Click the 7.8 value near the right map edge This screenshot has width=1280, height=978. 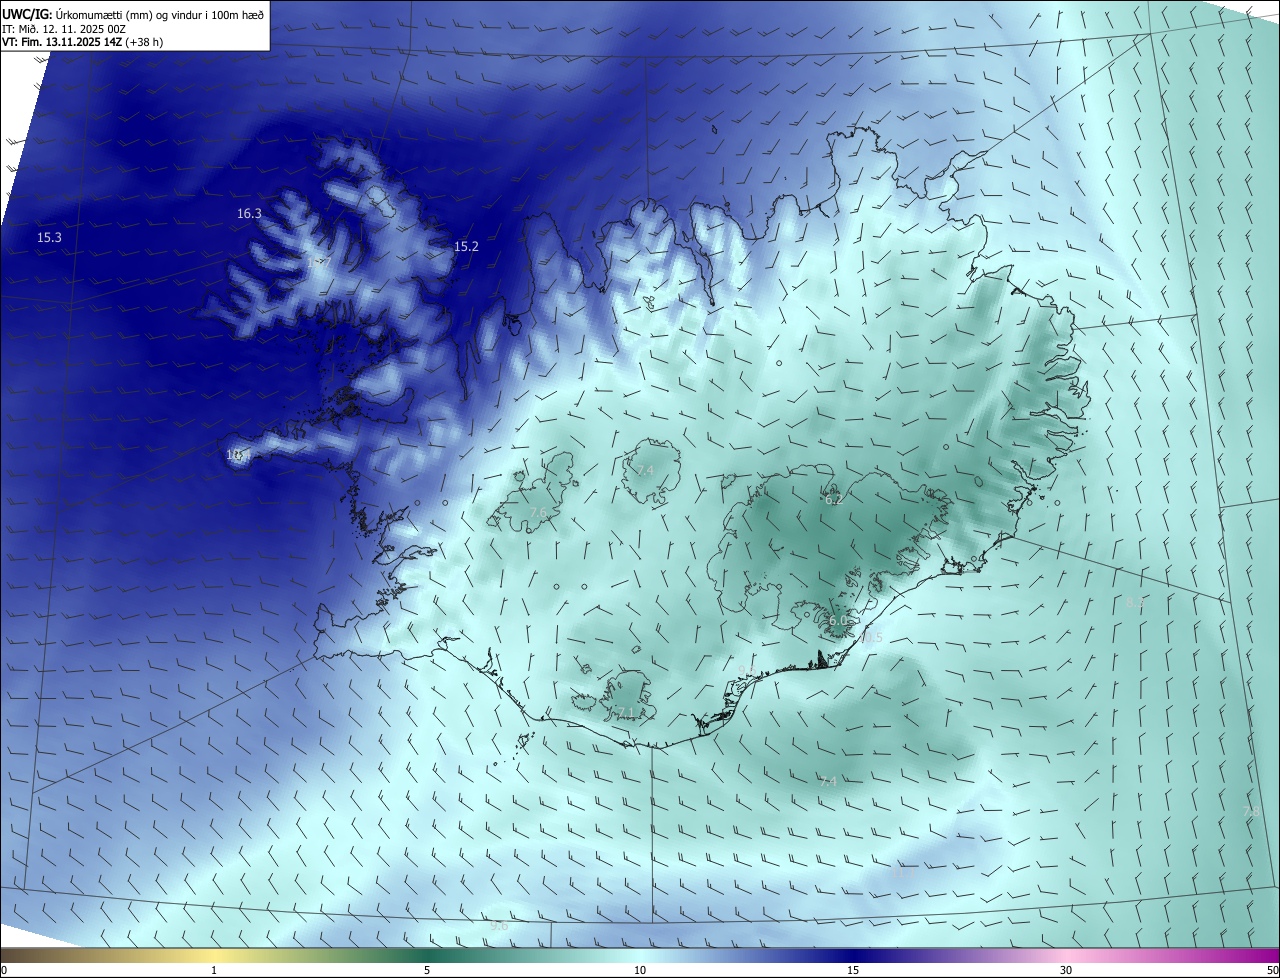pyautogui.click(x=1251, y=812)
